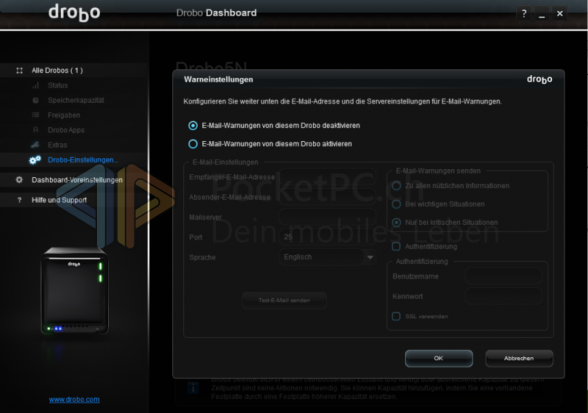Click the Extras tools icon

[x=35, y=144]
